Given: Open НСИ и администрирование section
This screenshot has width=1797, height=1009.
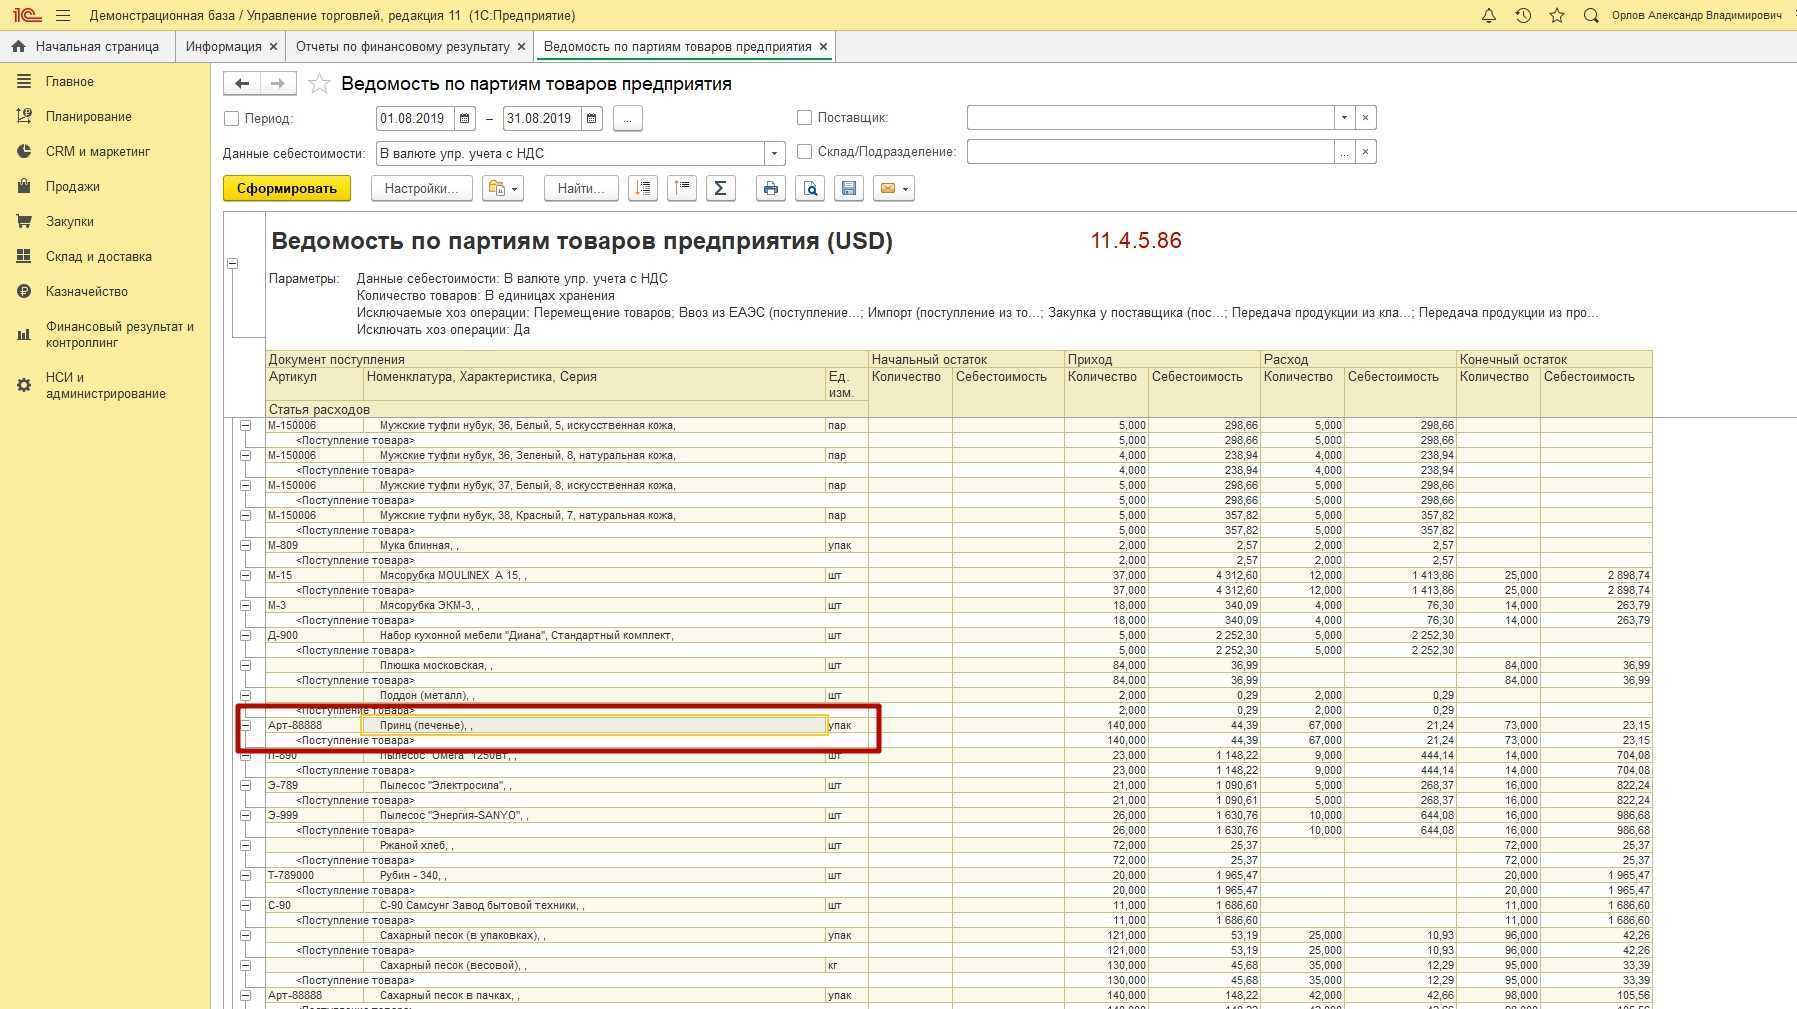Looking at the screenshot, I should (105, 386).
